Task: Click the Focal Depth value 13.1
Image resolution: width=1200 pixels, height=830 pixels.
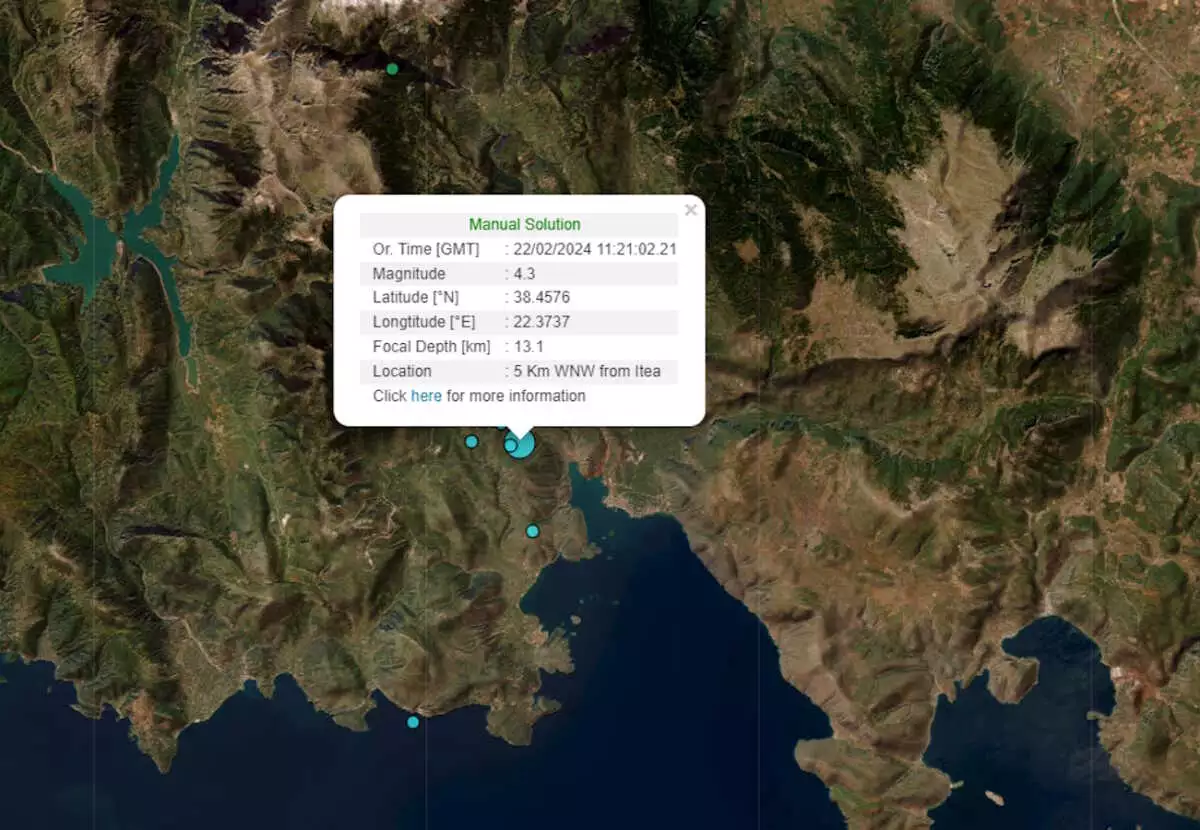Action: coord(529,347)
